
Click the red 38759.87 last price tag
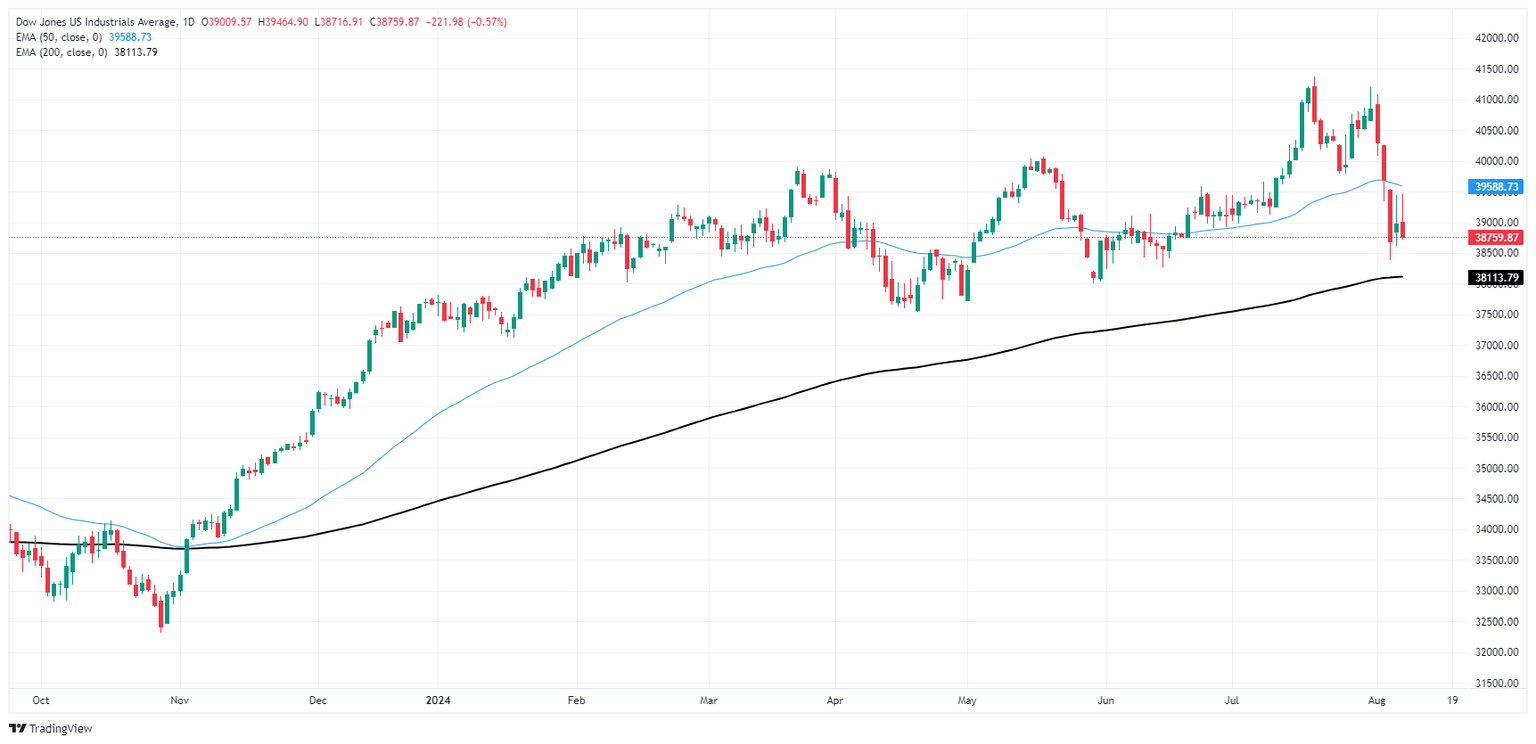1494,238
